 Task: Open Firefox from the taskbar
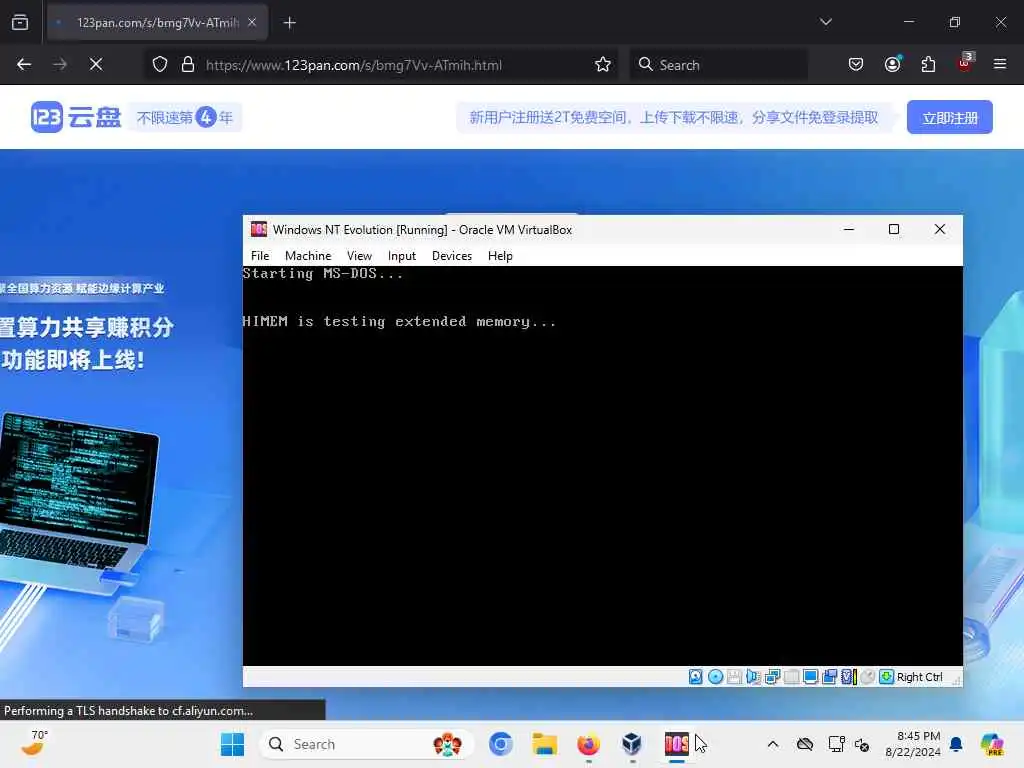588,744
